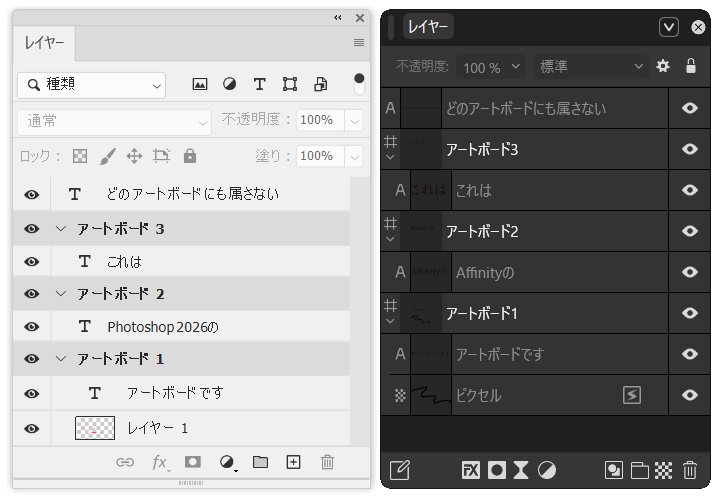722x498 pixels.
Task: Click the レイヤー 1 layer thumbnail
Action: [x=94, y=429]
